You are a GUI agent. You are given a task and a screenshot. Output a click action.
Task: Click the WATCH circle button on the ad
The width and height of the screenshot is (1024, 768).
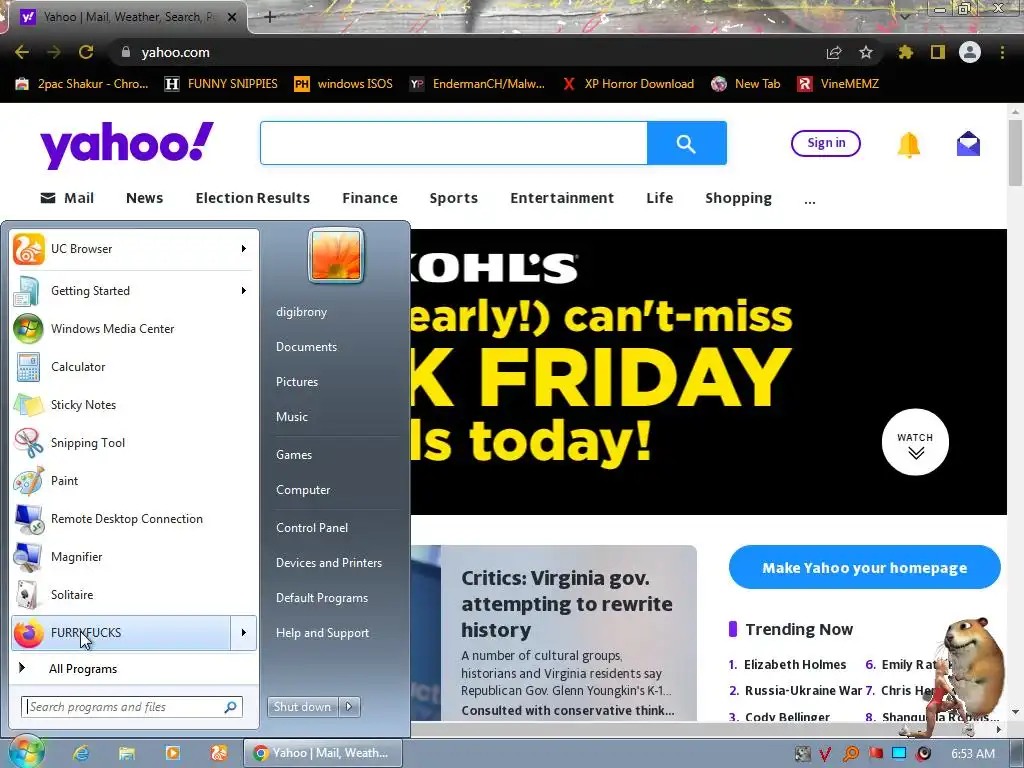(x=915, y=442)
